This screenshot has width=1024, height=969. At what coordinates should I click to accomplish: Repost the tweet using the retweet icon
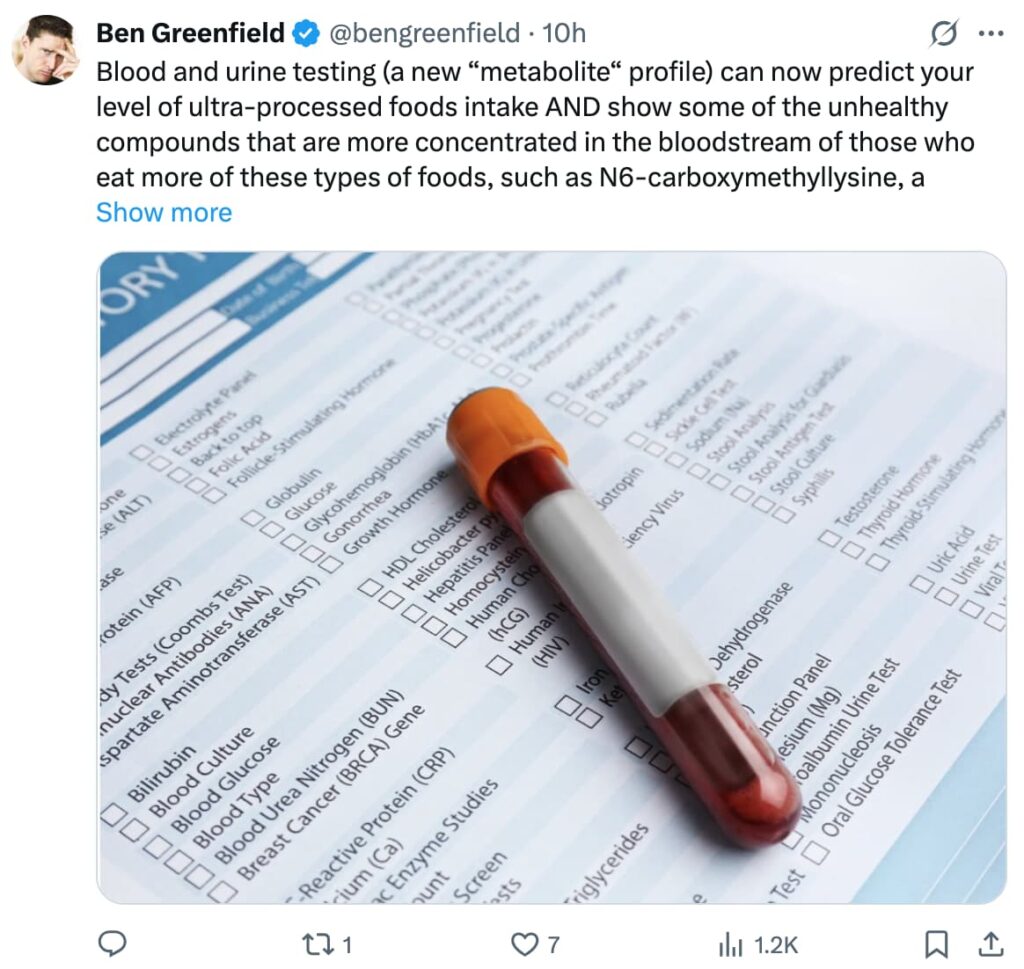point(314,943)
